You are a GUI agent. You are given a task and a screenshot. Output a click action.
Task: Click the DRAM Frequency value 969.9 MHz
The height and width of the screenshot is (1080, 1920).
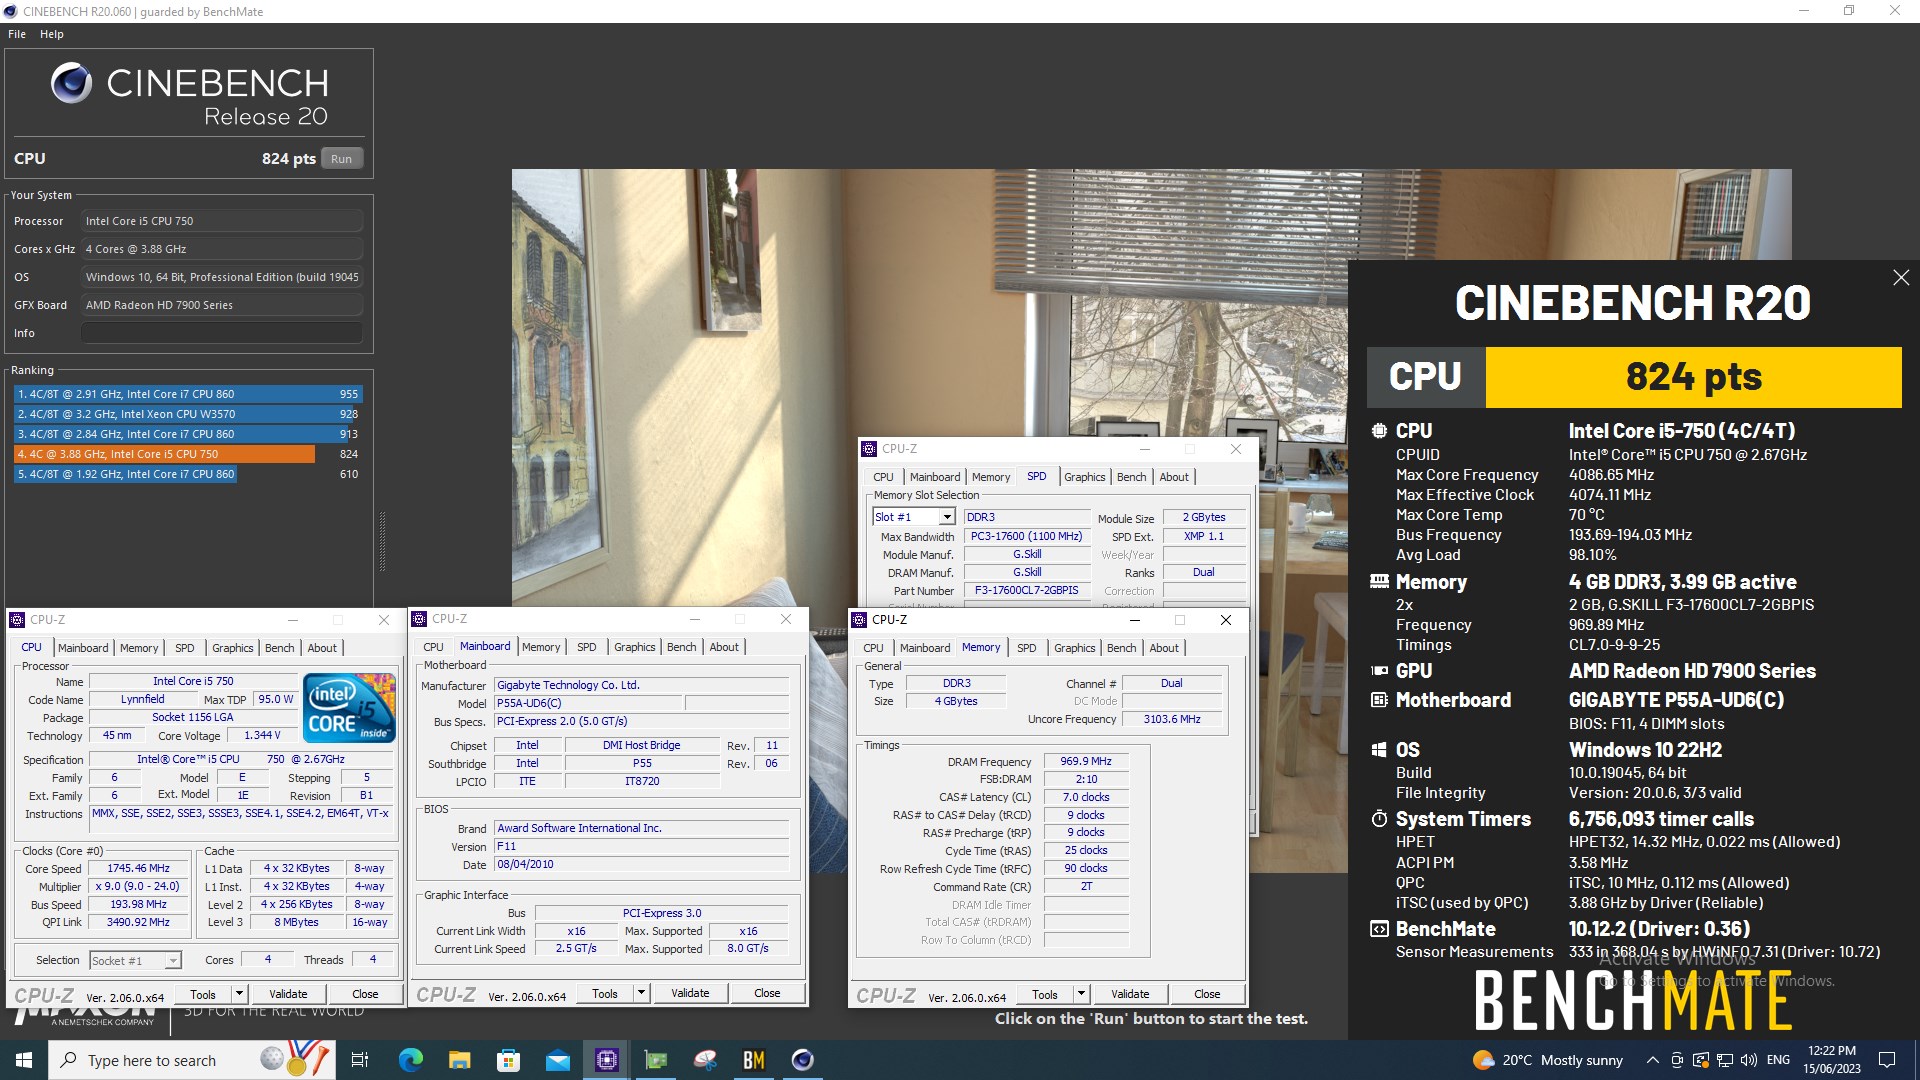(x=1086, y=762)
